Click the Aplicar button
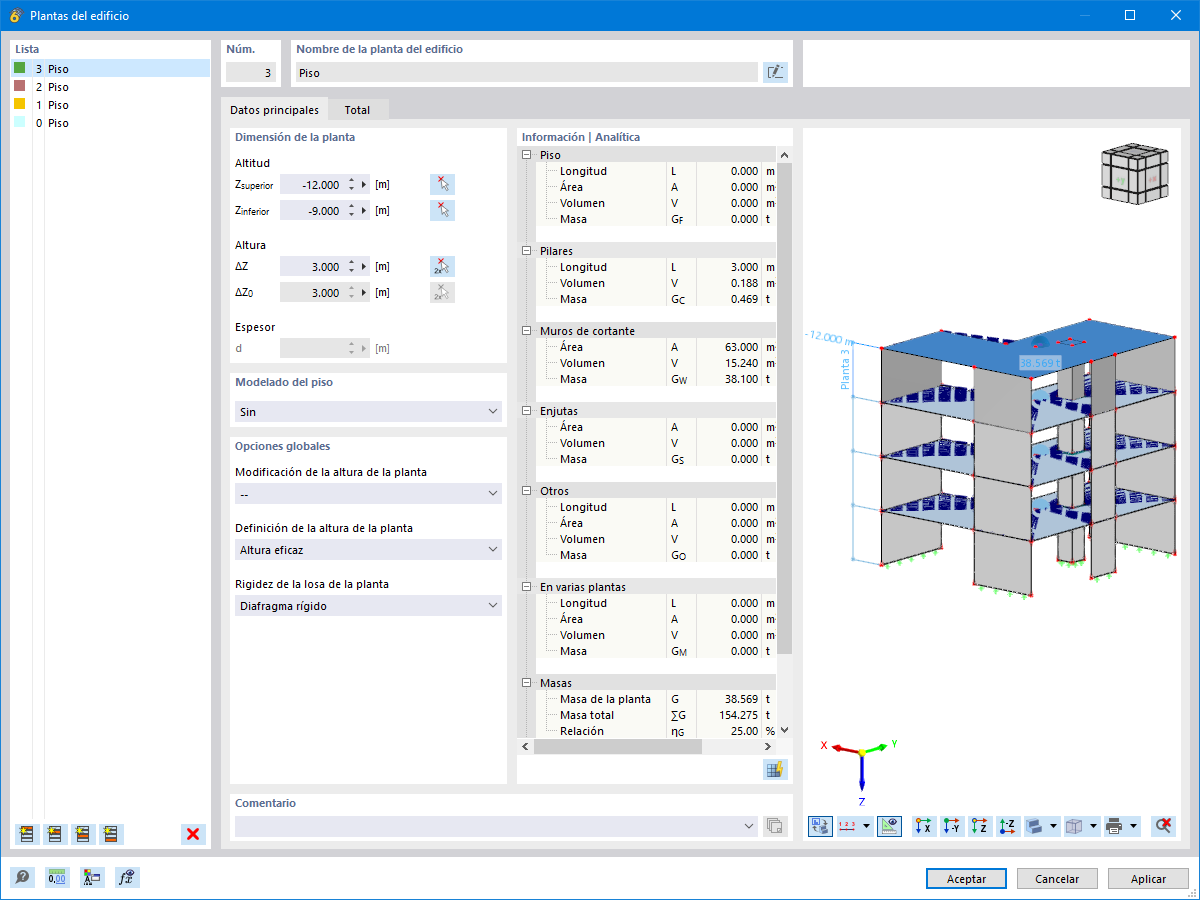1200x900 pixels. pyautogui.click(x=1148, y=879)
